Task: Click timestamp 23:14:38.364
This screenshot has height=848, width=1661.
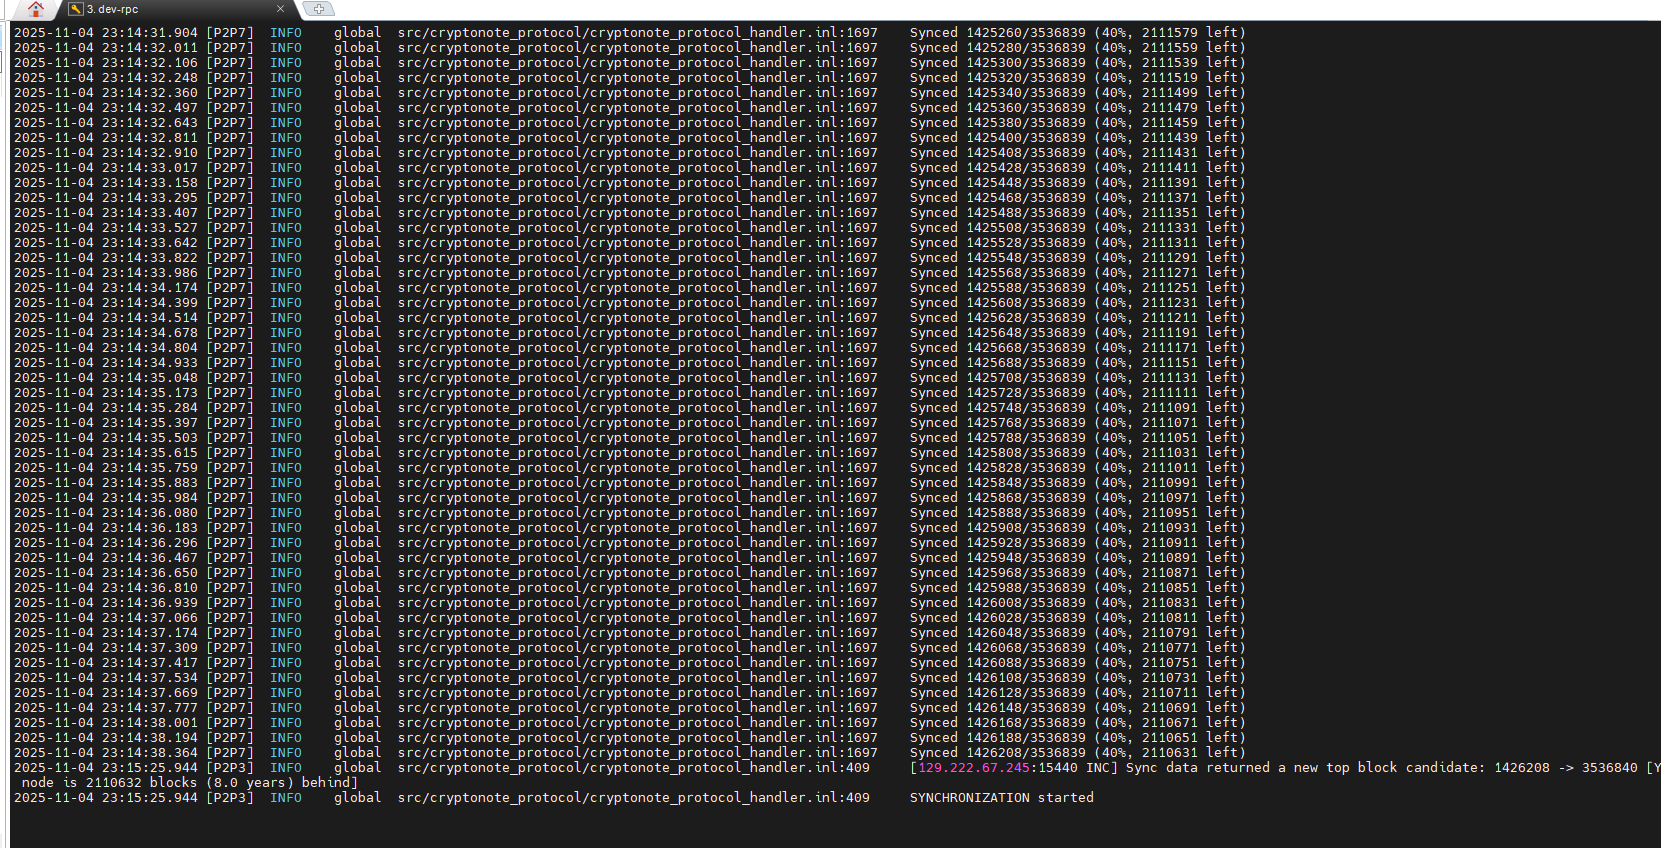Action: [150, 753]
